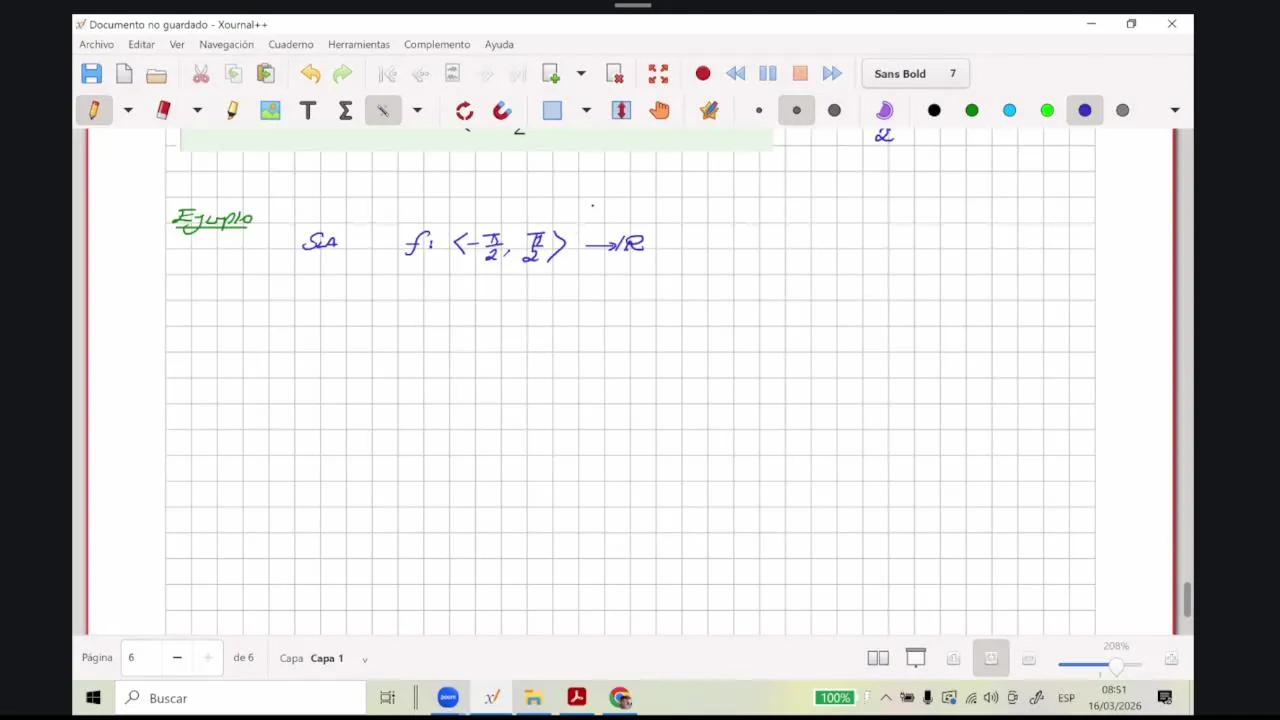Activate the Hand tool
The height and width of the screenshot is (720, 1280).
tap(659, 110)
